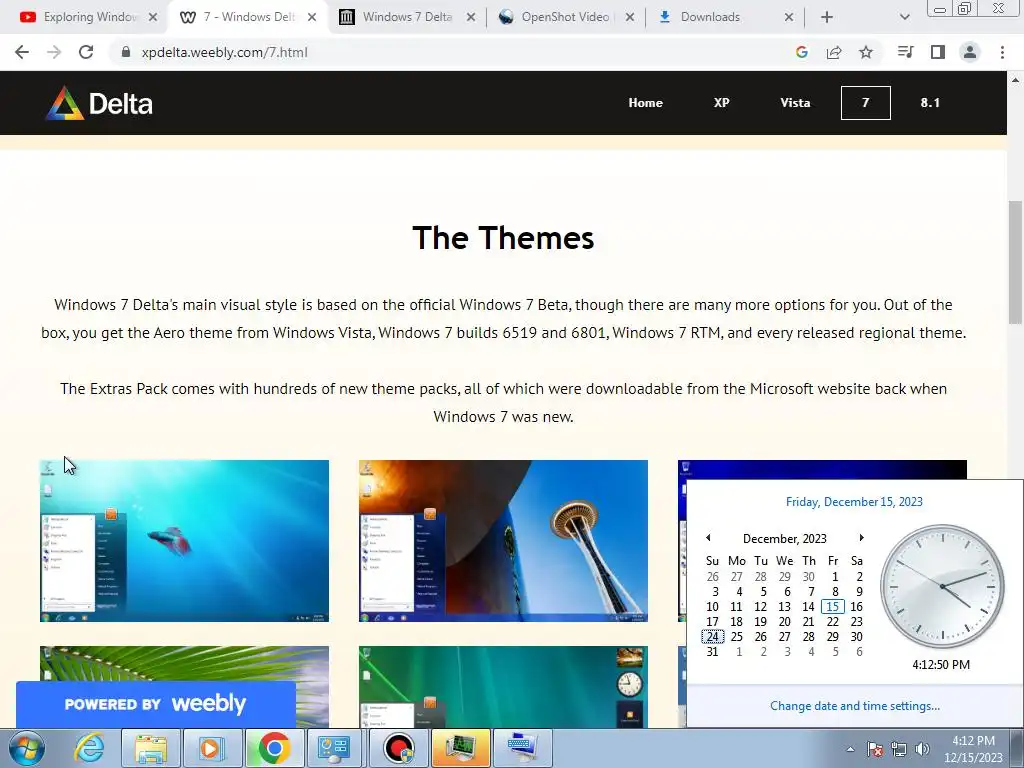Click the Delta logo in site header
The height and width of the screenshot is (768, 1024).
point(99,103)
